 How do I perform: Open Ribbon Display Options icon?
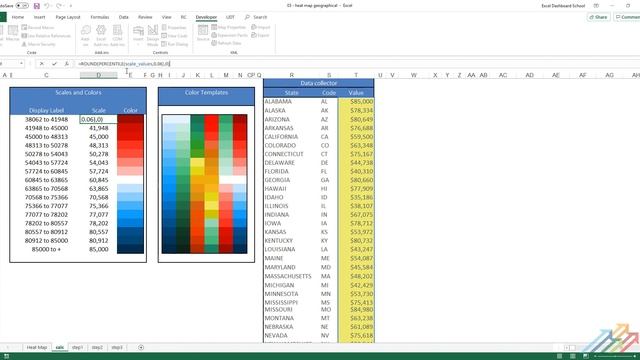pos(596,6)
